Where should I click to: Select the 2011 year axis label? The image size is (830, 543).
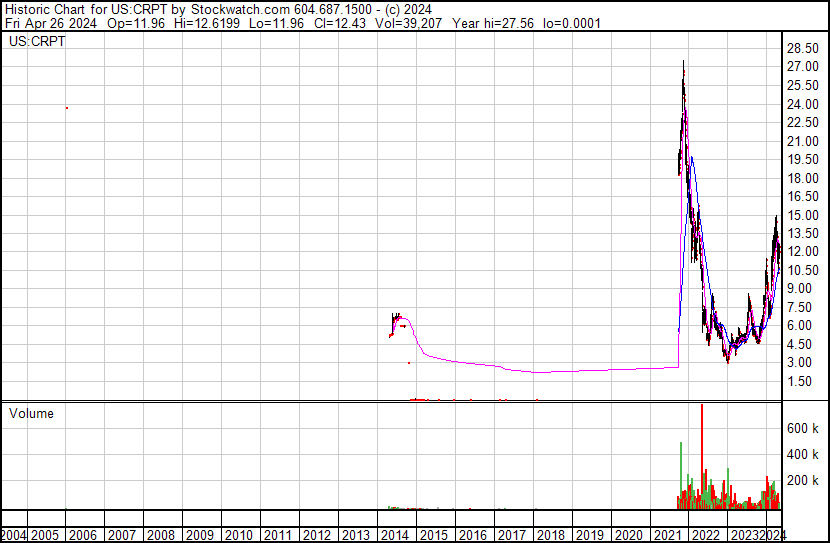tap(278, 535)
